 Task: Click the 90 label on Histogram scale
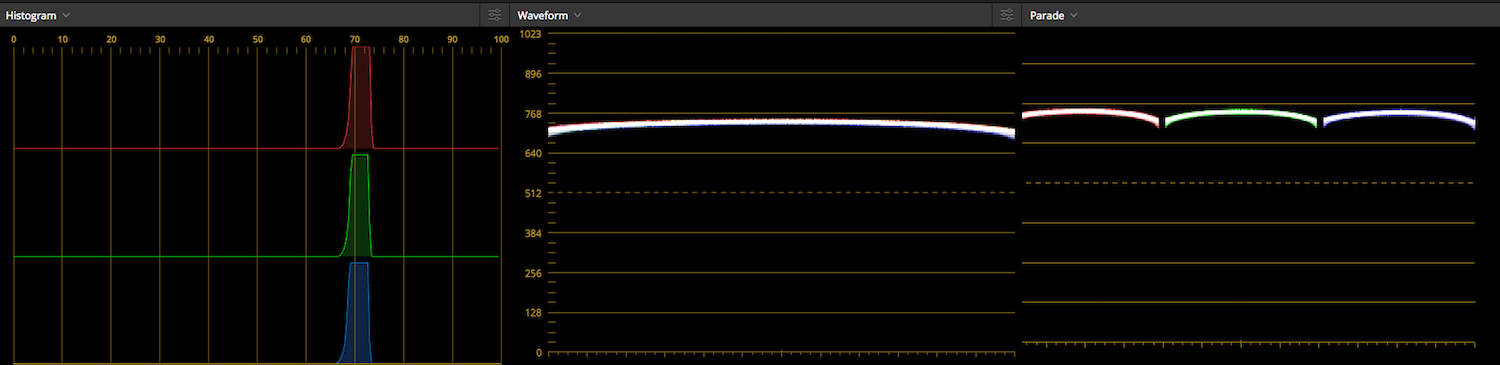pyautogui.click(x=453, y=39)
